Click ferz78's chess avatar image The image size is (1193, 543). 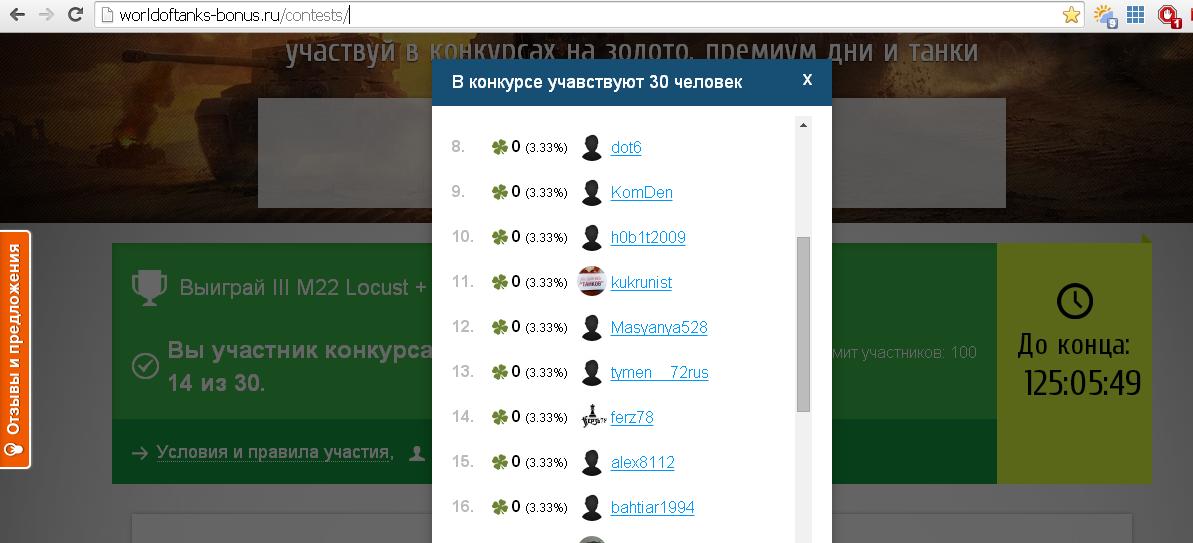[x=592, y=417]
